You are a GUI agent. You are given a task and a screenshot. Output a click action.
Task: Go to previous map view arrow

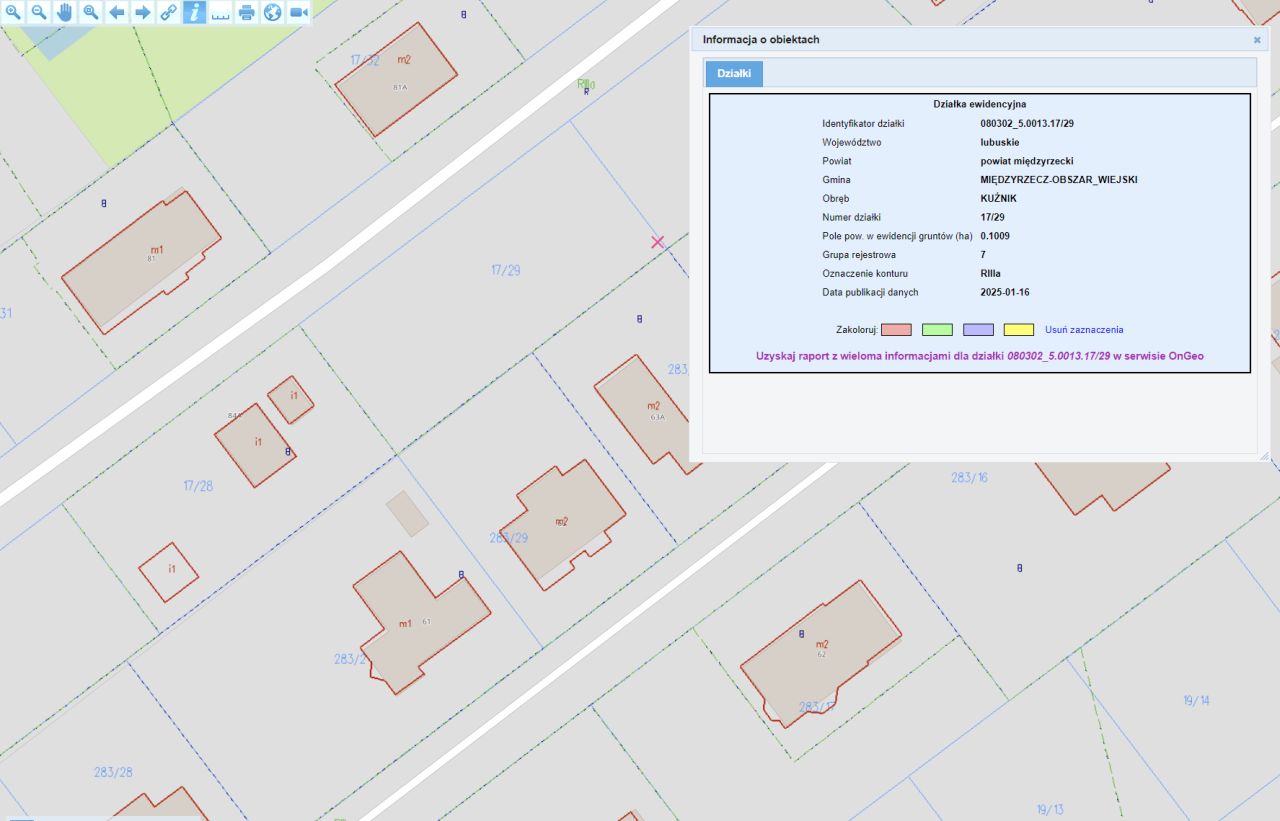(117, 12)
